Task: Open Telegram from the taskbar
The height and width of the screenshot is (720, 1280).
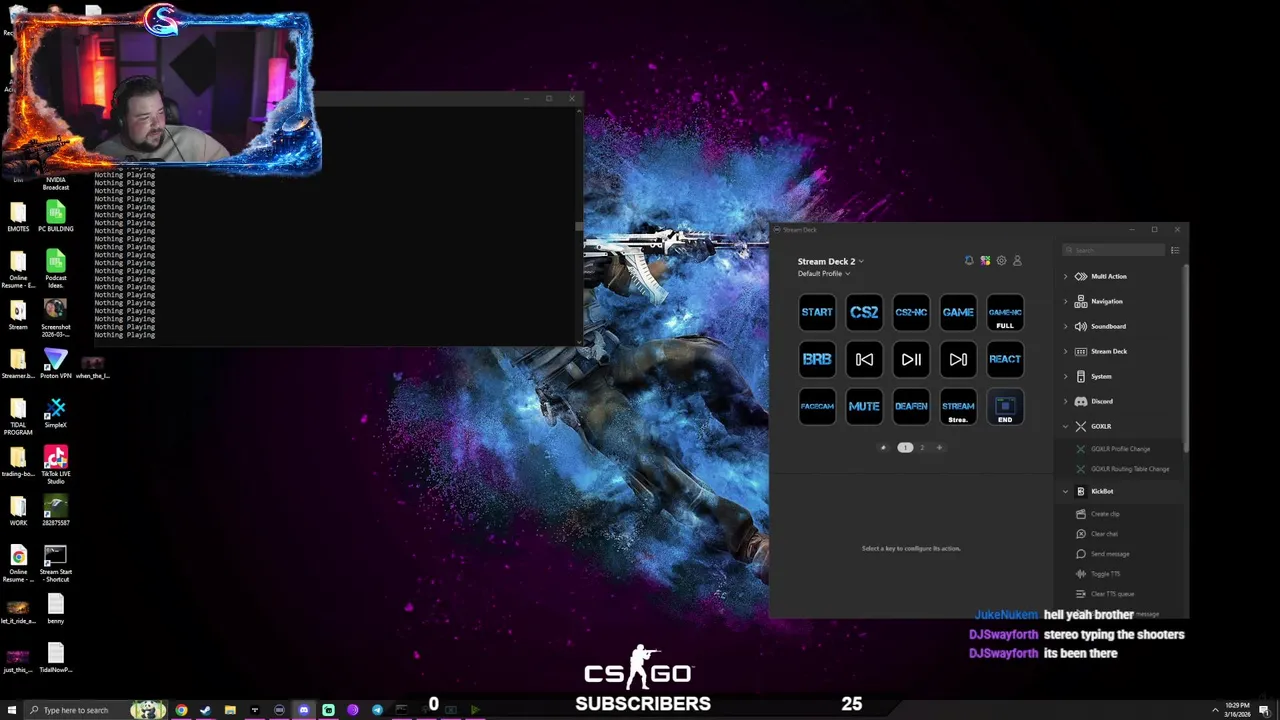Action: [x=377, y=710]
